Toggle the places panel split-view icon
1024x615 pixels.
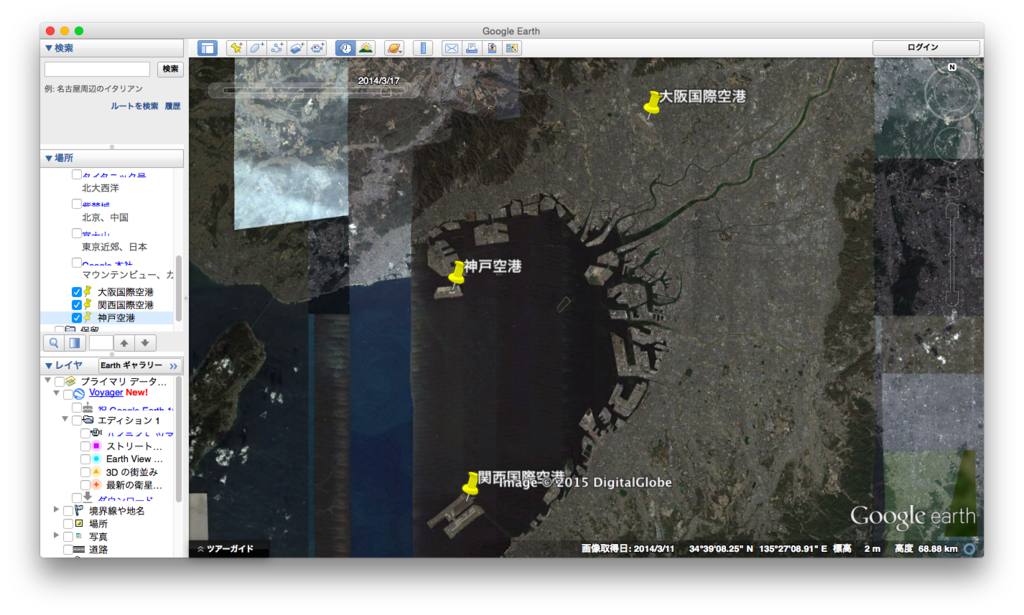pos(74,343)
